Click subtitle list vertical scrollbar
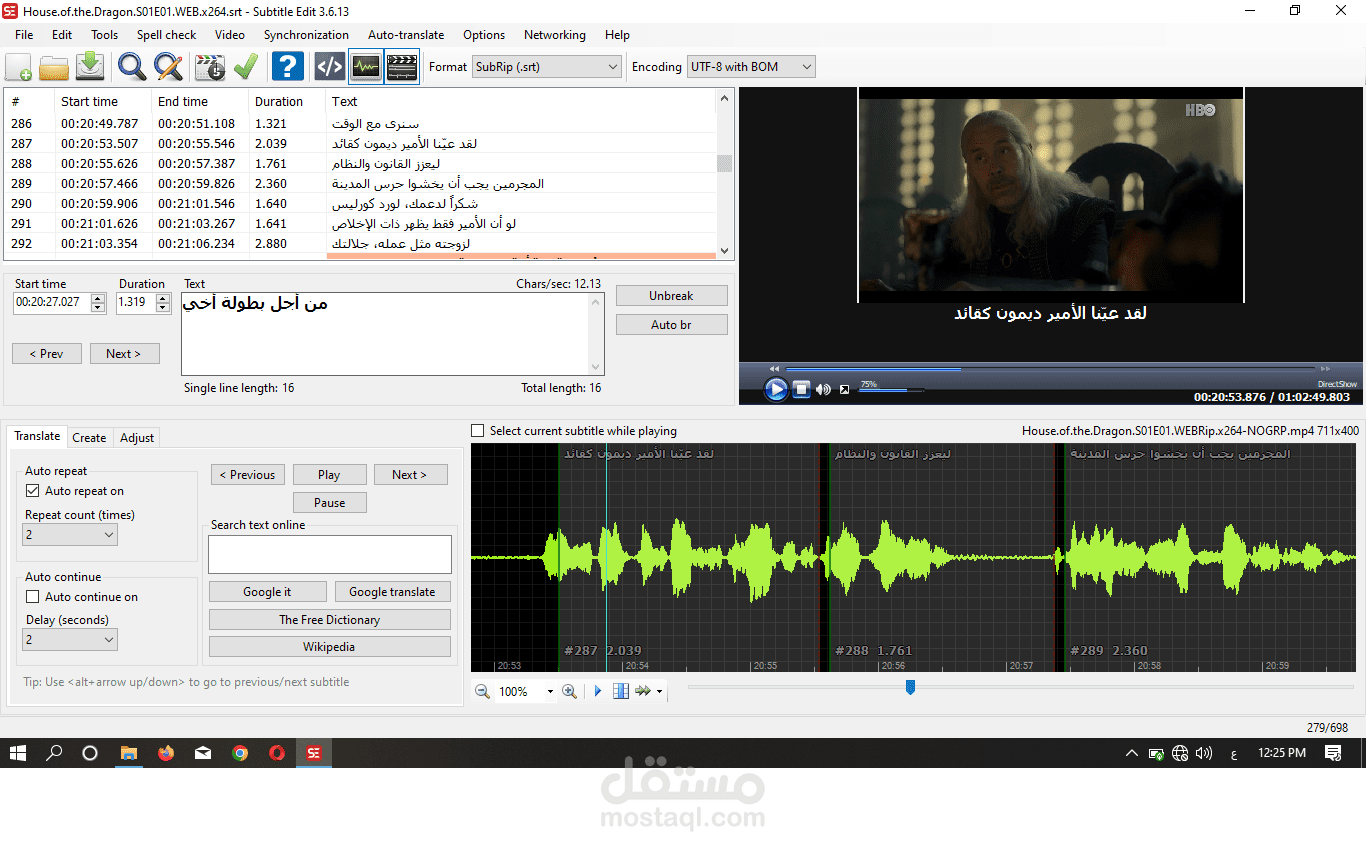This screenshot has height=849, width=1366. (725, 173)
